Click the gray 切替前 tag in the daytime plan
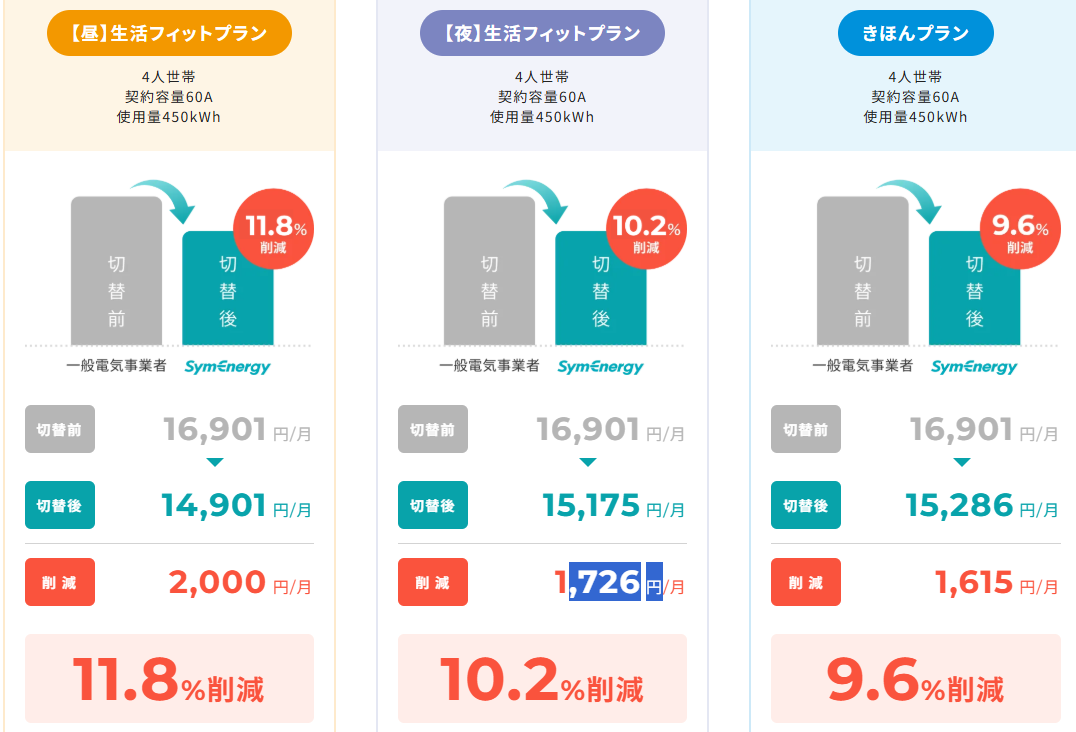Image resolution: width=1076 pixels, height=732 pixels. (x=60, y=429)
